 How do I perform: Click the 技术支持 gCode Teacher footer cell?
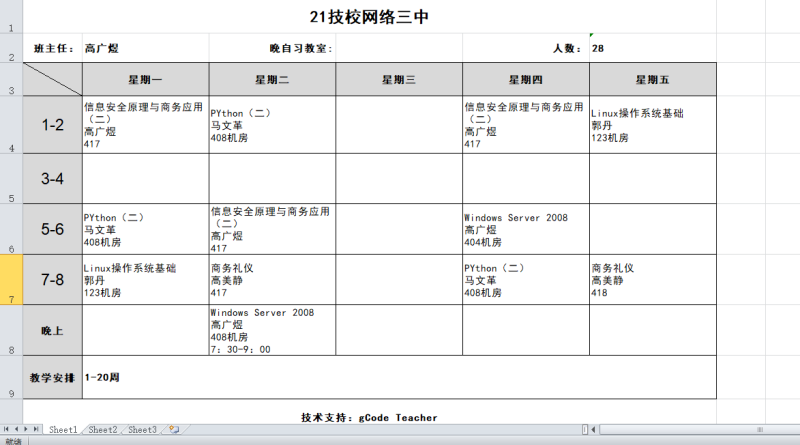point(369,417)
